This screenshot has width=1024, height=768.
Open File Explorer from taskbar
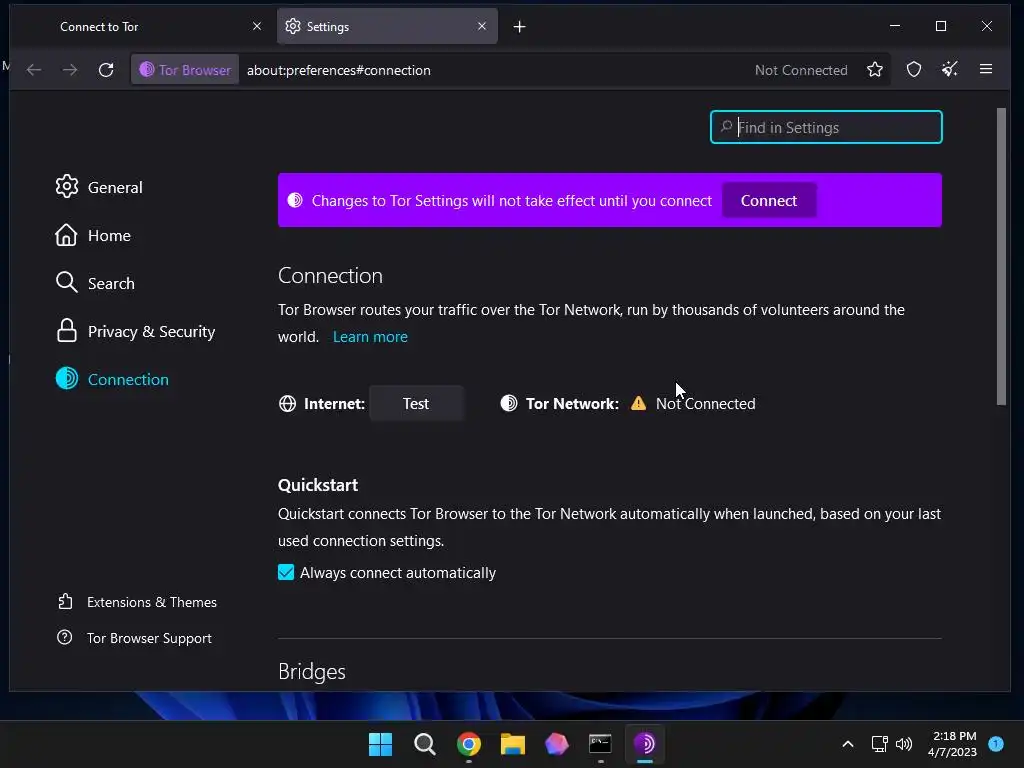pyautogui.click(x=513, y=744)
